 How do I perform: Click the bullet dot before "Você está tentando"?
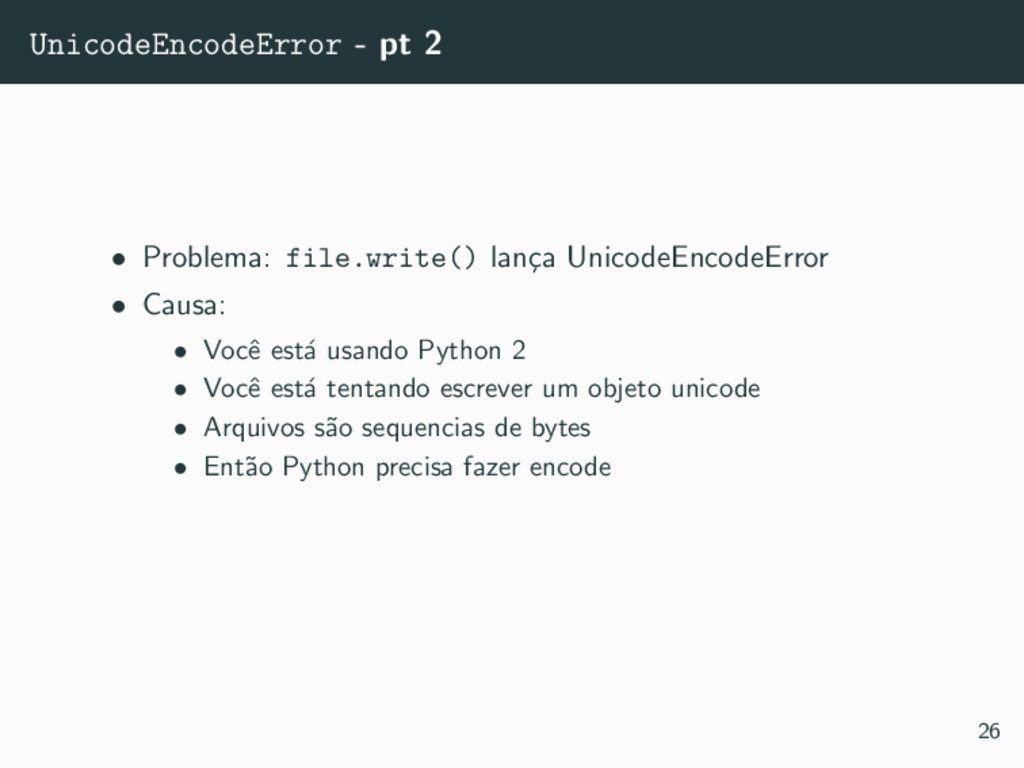(181, 391)
